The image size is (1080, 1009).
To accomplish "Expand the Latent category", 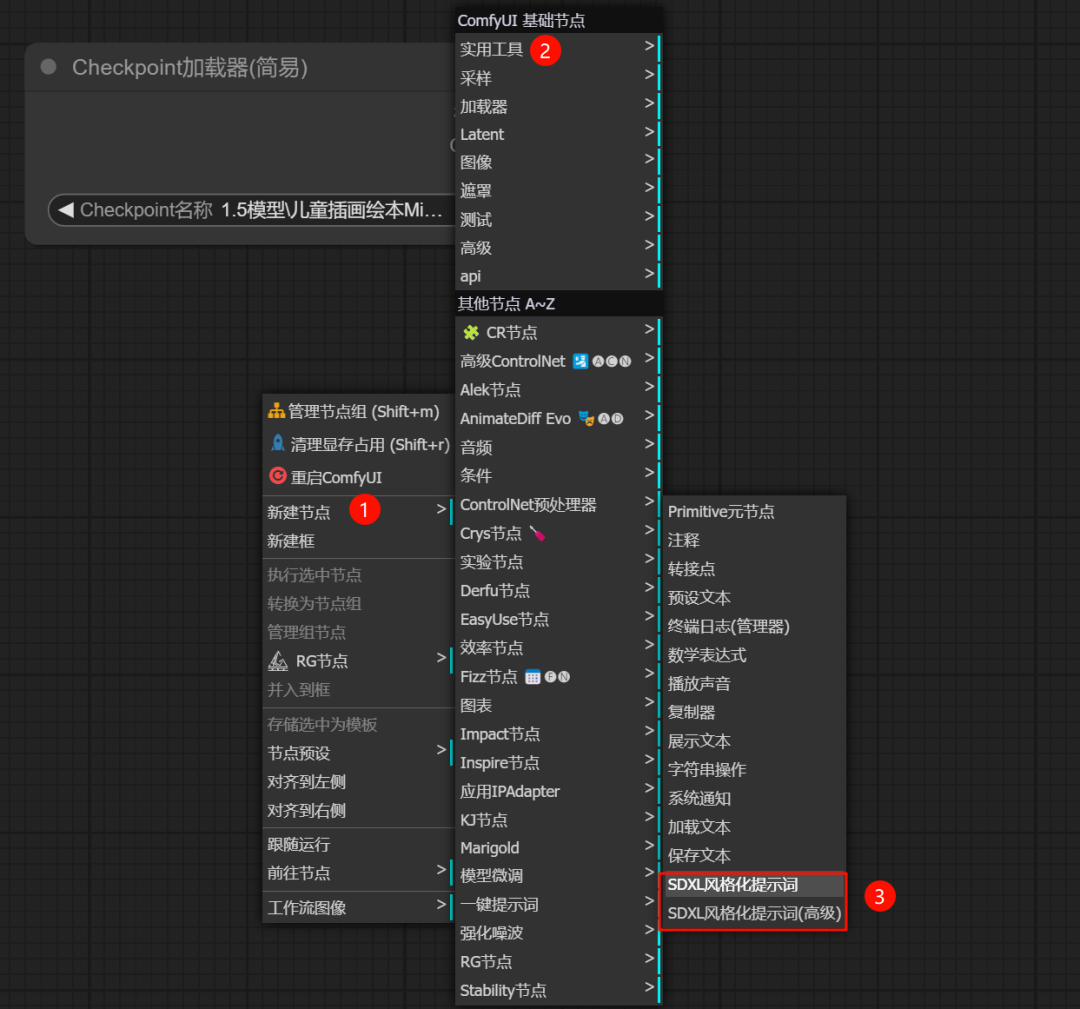I will coord(558,134).
